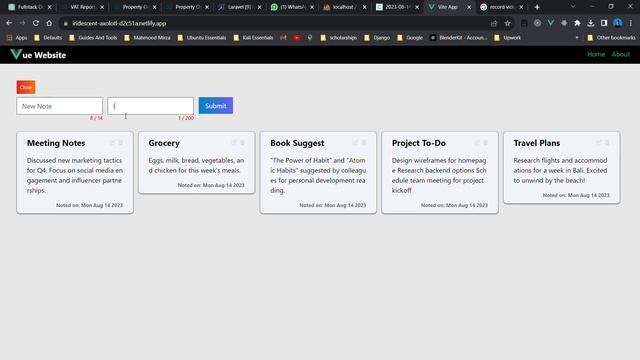Viewport: 640px width, 360px height.
Task: Open the Chrome profile avatar
Action: pos(618,23)
